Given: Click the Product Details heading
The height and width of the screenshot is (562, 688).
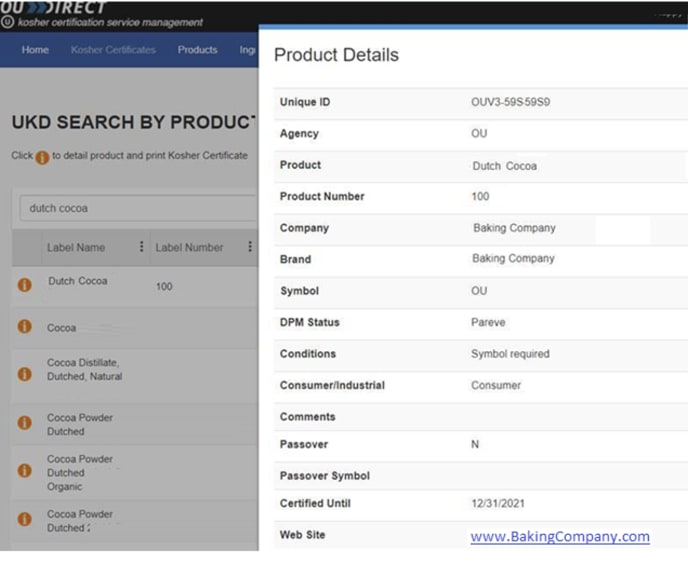Looking at the screenshot, I should click(336, 55).
